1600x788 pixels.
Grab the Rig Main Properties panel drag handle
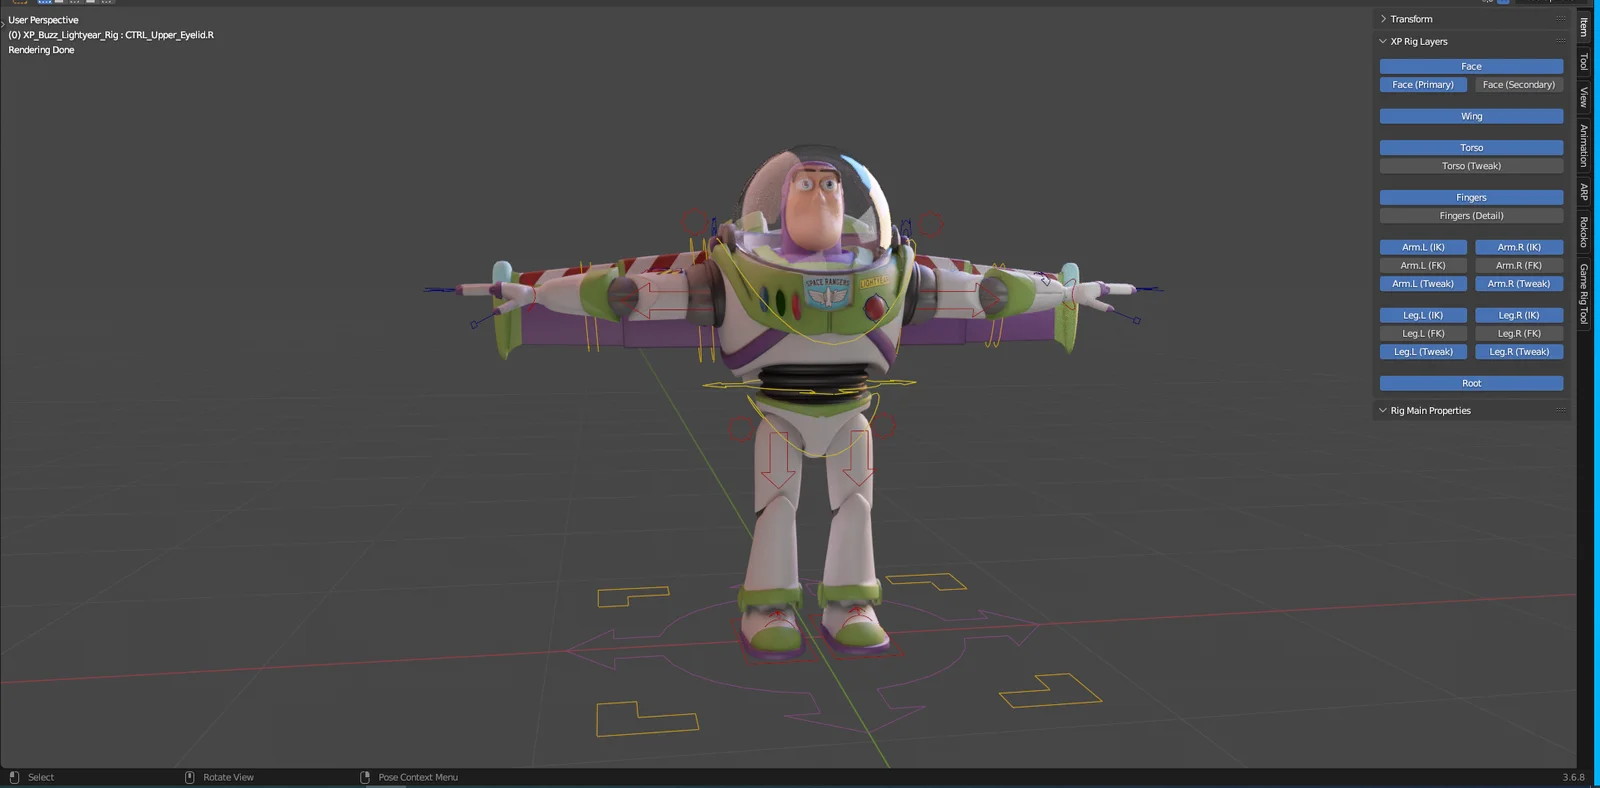coord(1560,410)
